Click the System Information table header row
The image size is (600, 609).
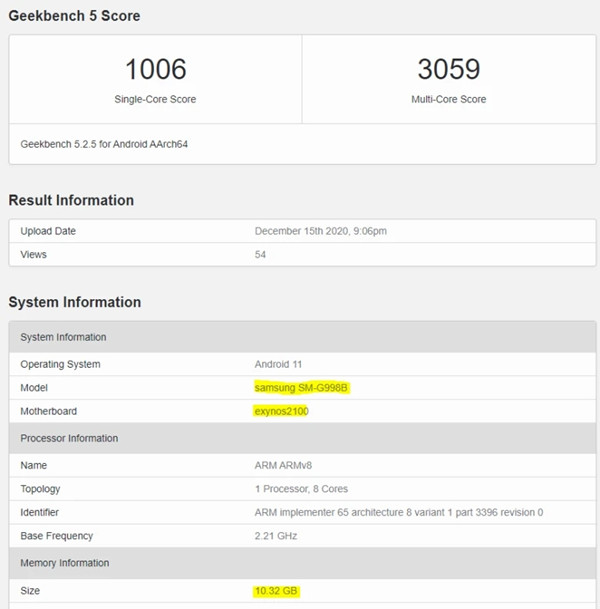point(303,337)
